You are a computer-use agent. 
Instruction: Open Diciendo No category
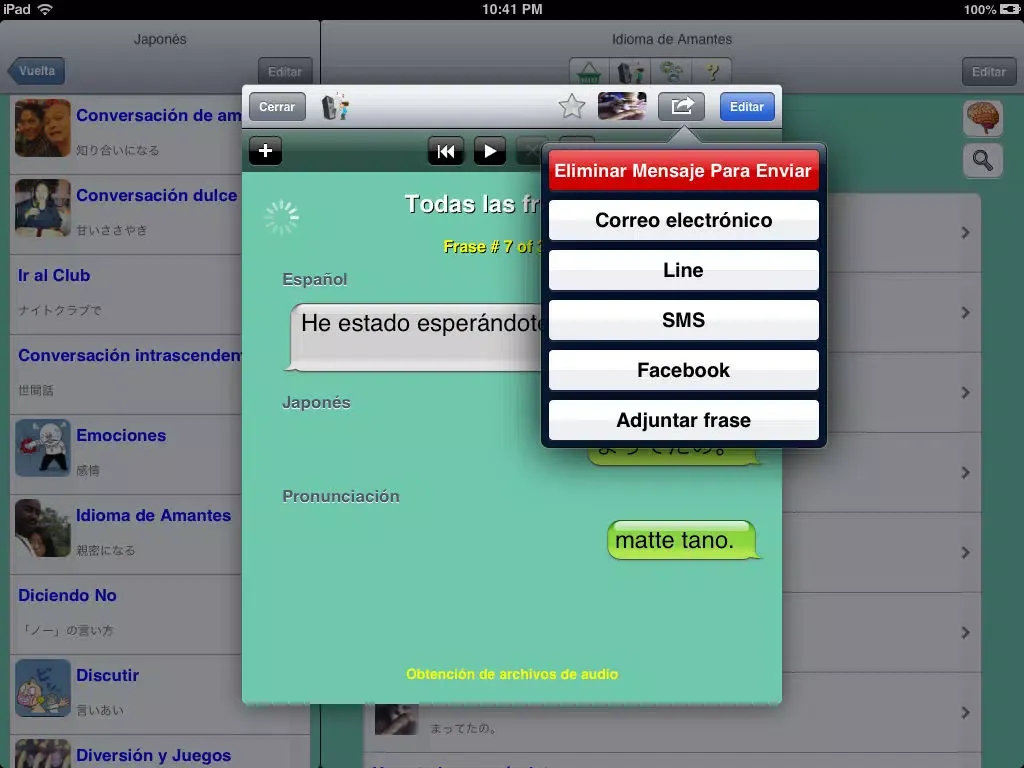[126, 615]
